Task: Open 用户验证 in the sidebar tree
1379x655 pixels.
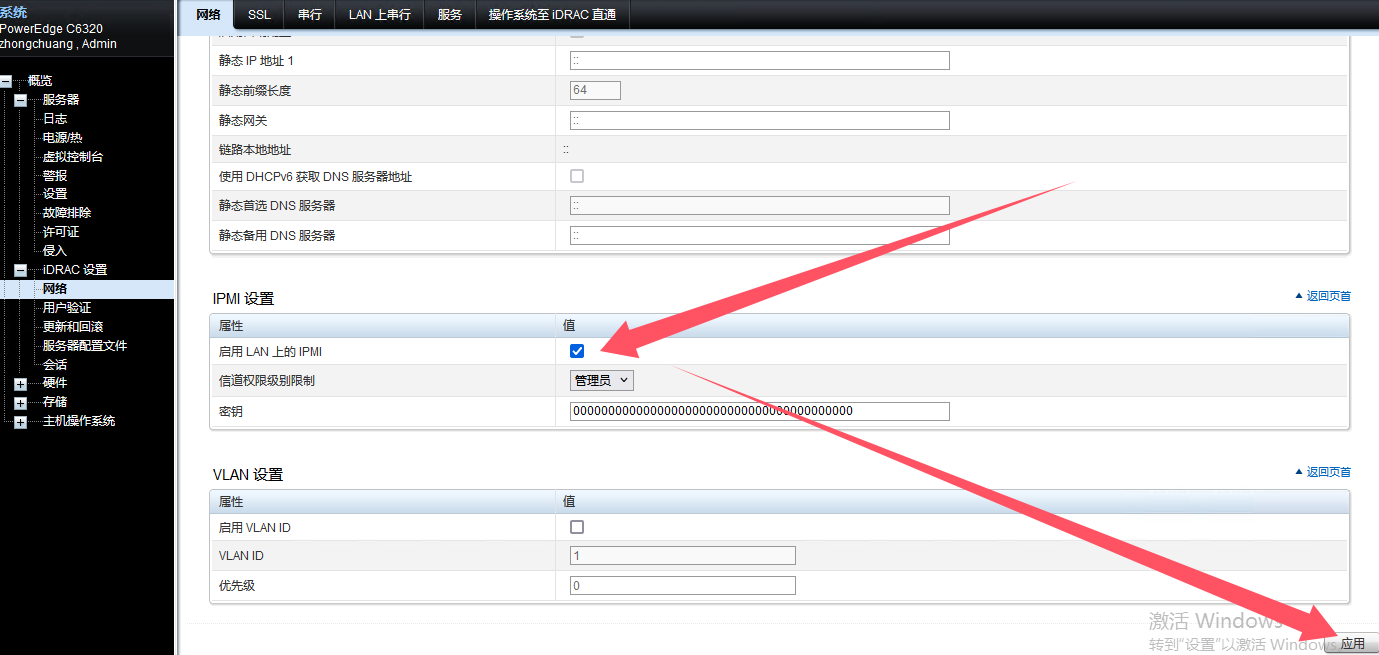Action: pos(67,308)
